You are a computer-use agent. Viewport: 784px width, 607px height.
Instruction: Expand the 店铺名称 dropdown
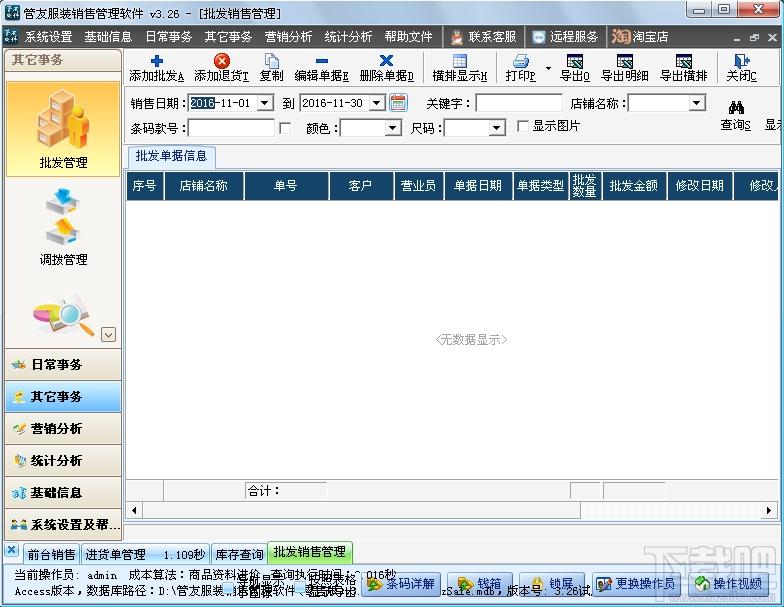coord(696,104)
